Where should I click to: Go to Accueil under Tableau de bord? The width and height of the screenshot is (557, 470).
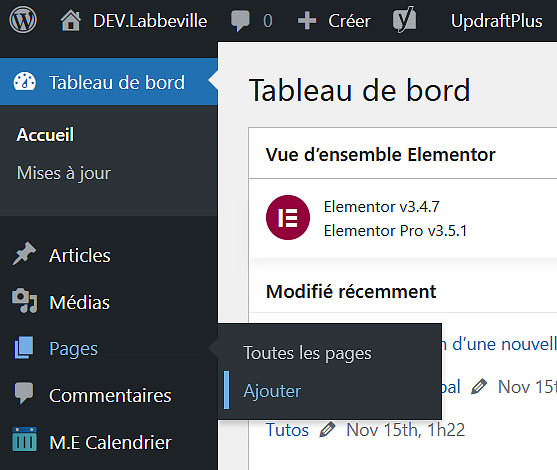coord(45,135)
